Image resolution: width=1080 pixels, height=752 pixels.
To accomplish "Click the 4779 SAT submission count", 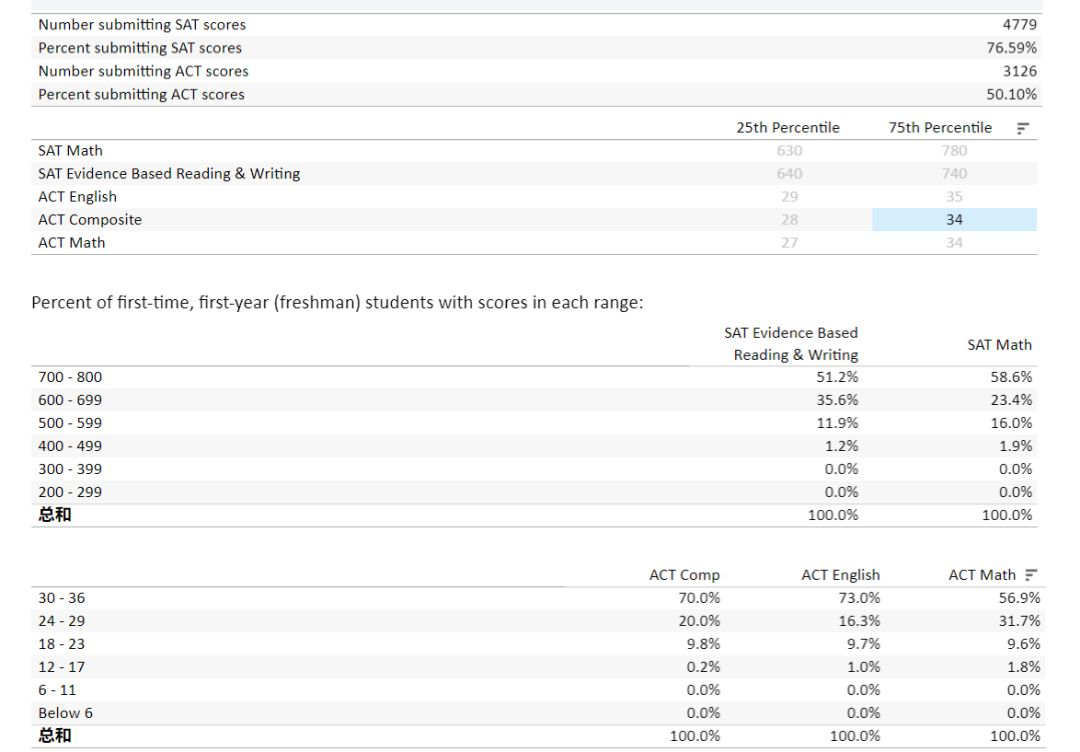I will coord(1019,25).
